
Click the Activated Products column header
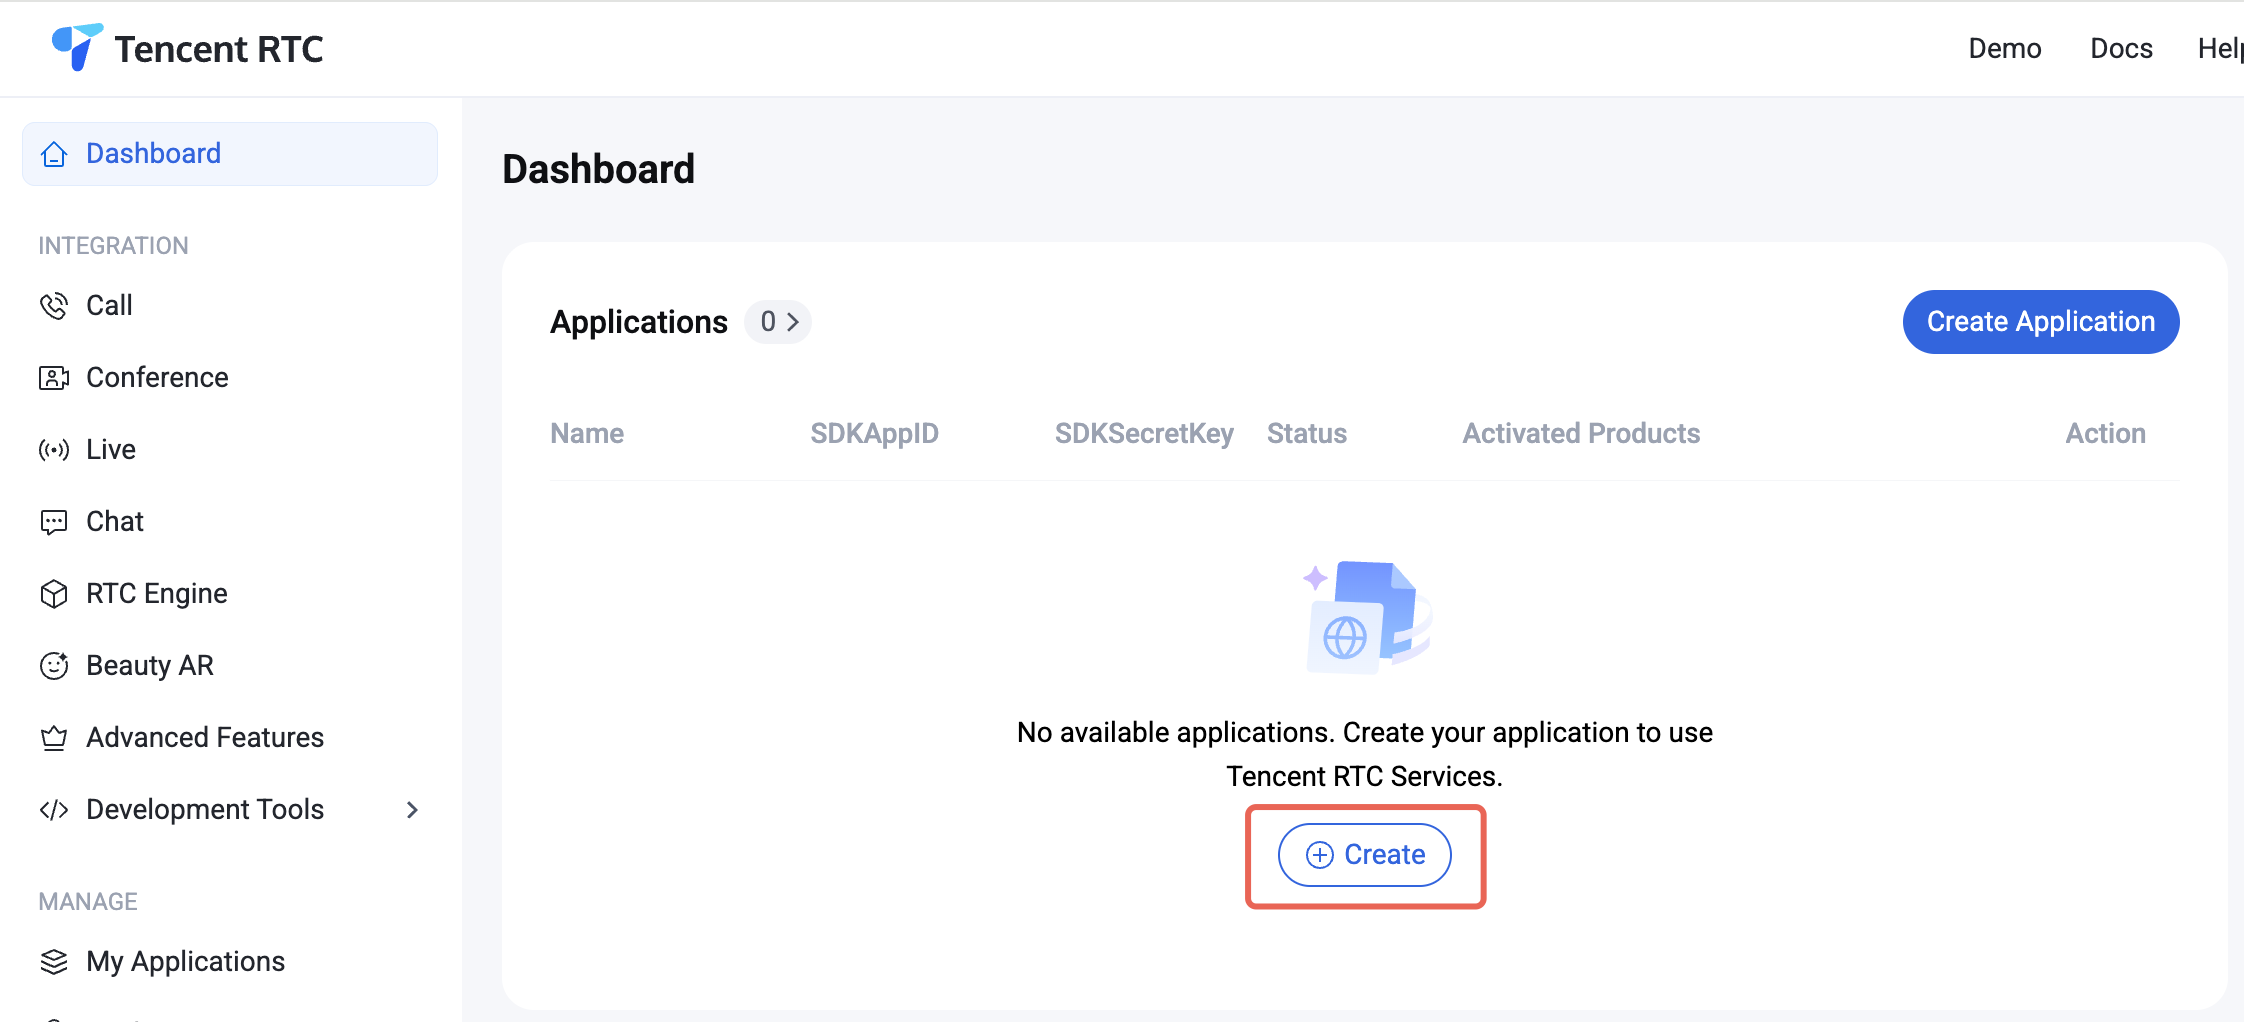[1581, 434]
